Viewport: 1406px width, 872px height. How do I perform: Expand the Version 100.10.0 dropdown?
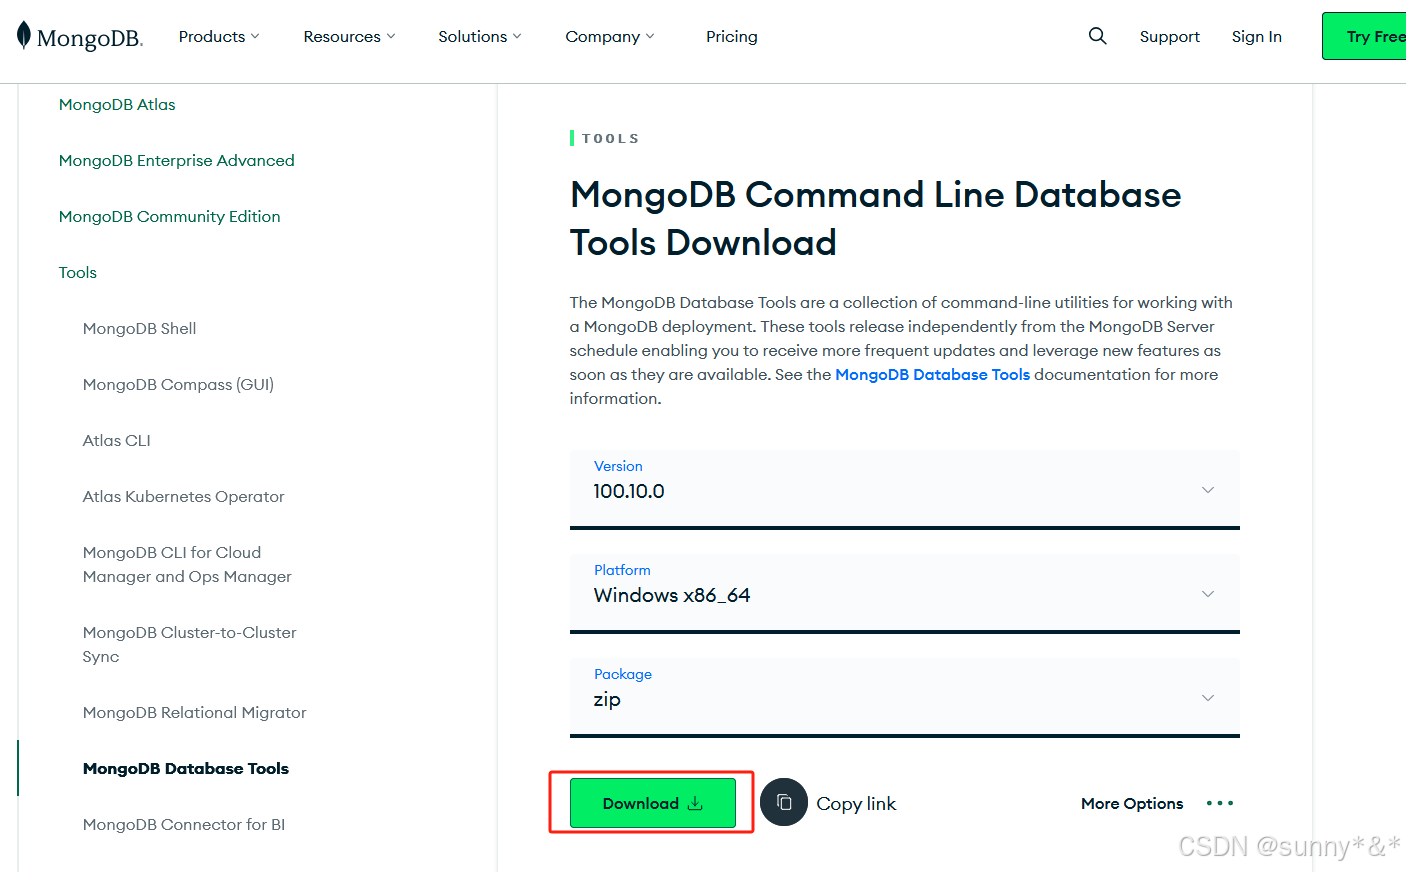point(905,489)
